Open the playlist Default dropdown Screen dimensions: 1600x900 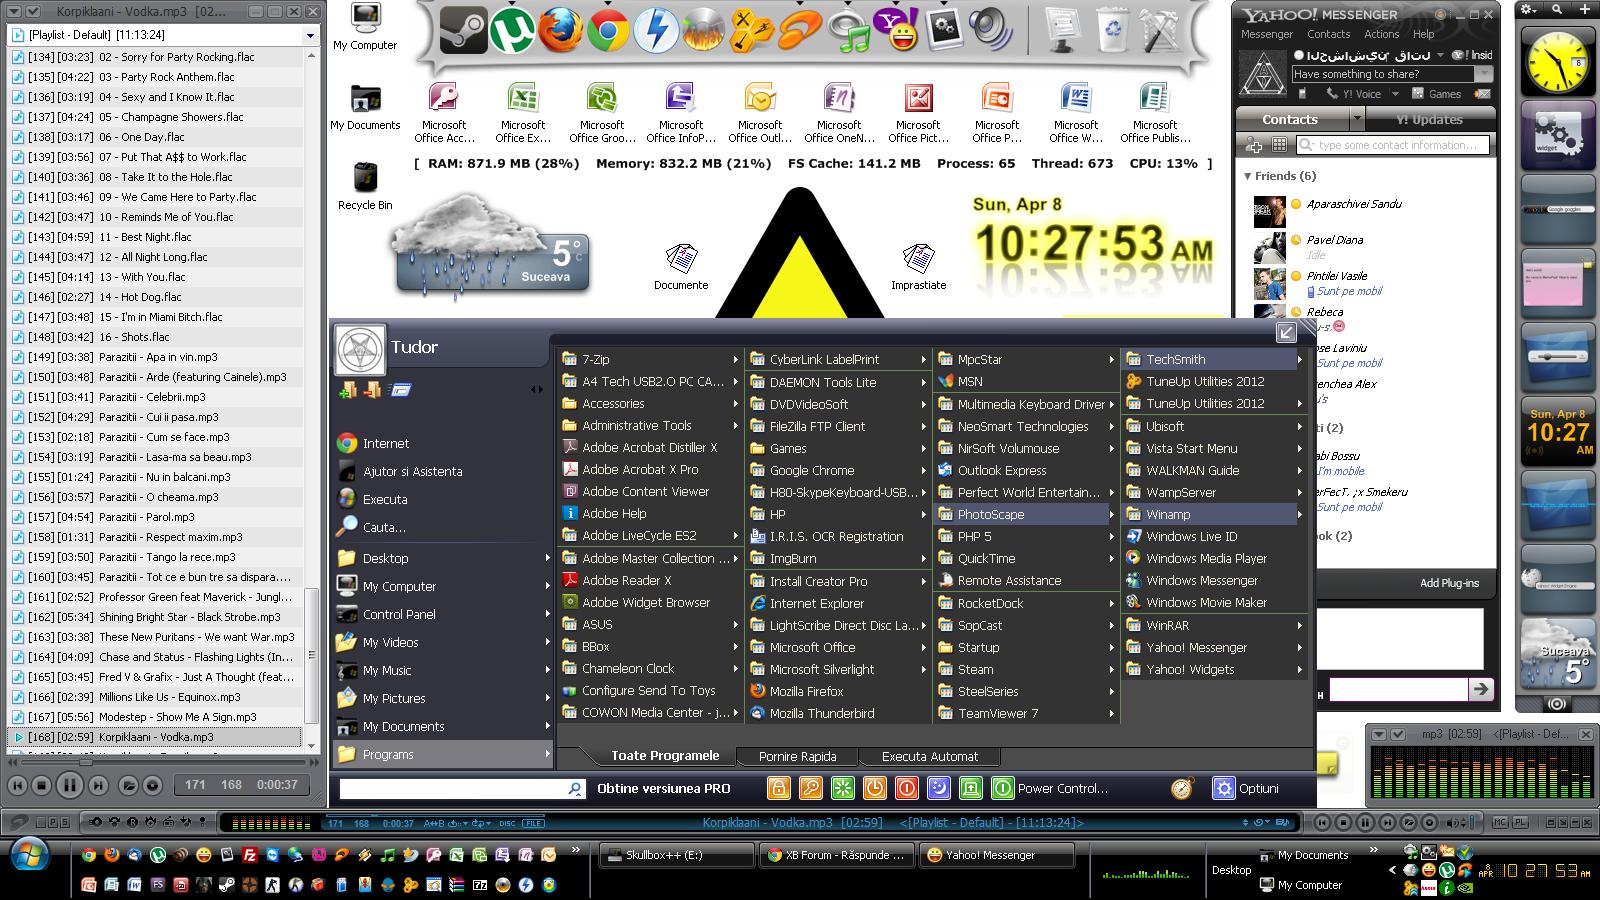pos(309,35)
